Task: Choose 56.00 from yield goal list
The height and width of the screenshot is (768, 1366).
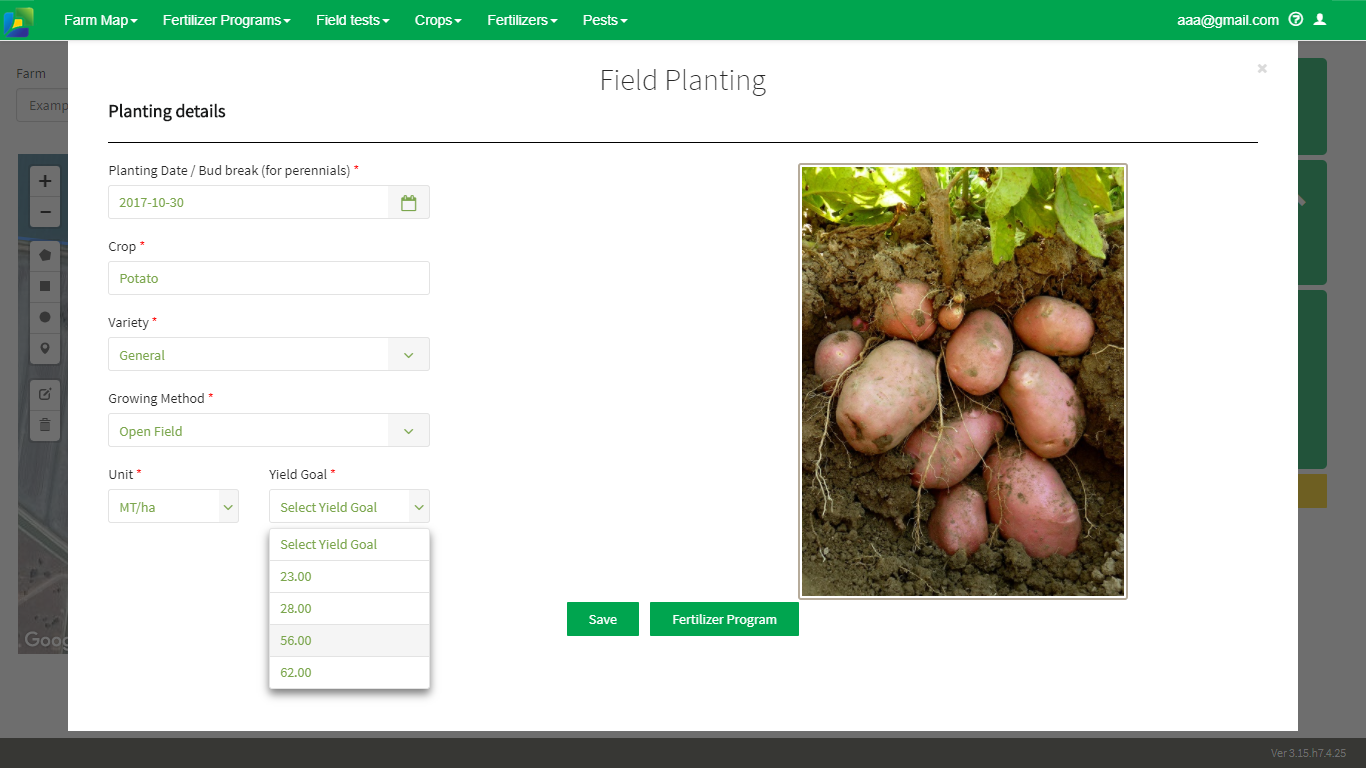Action: tap(349, 641)
